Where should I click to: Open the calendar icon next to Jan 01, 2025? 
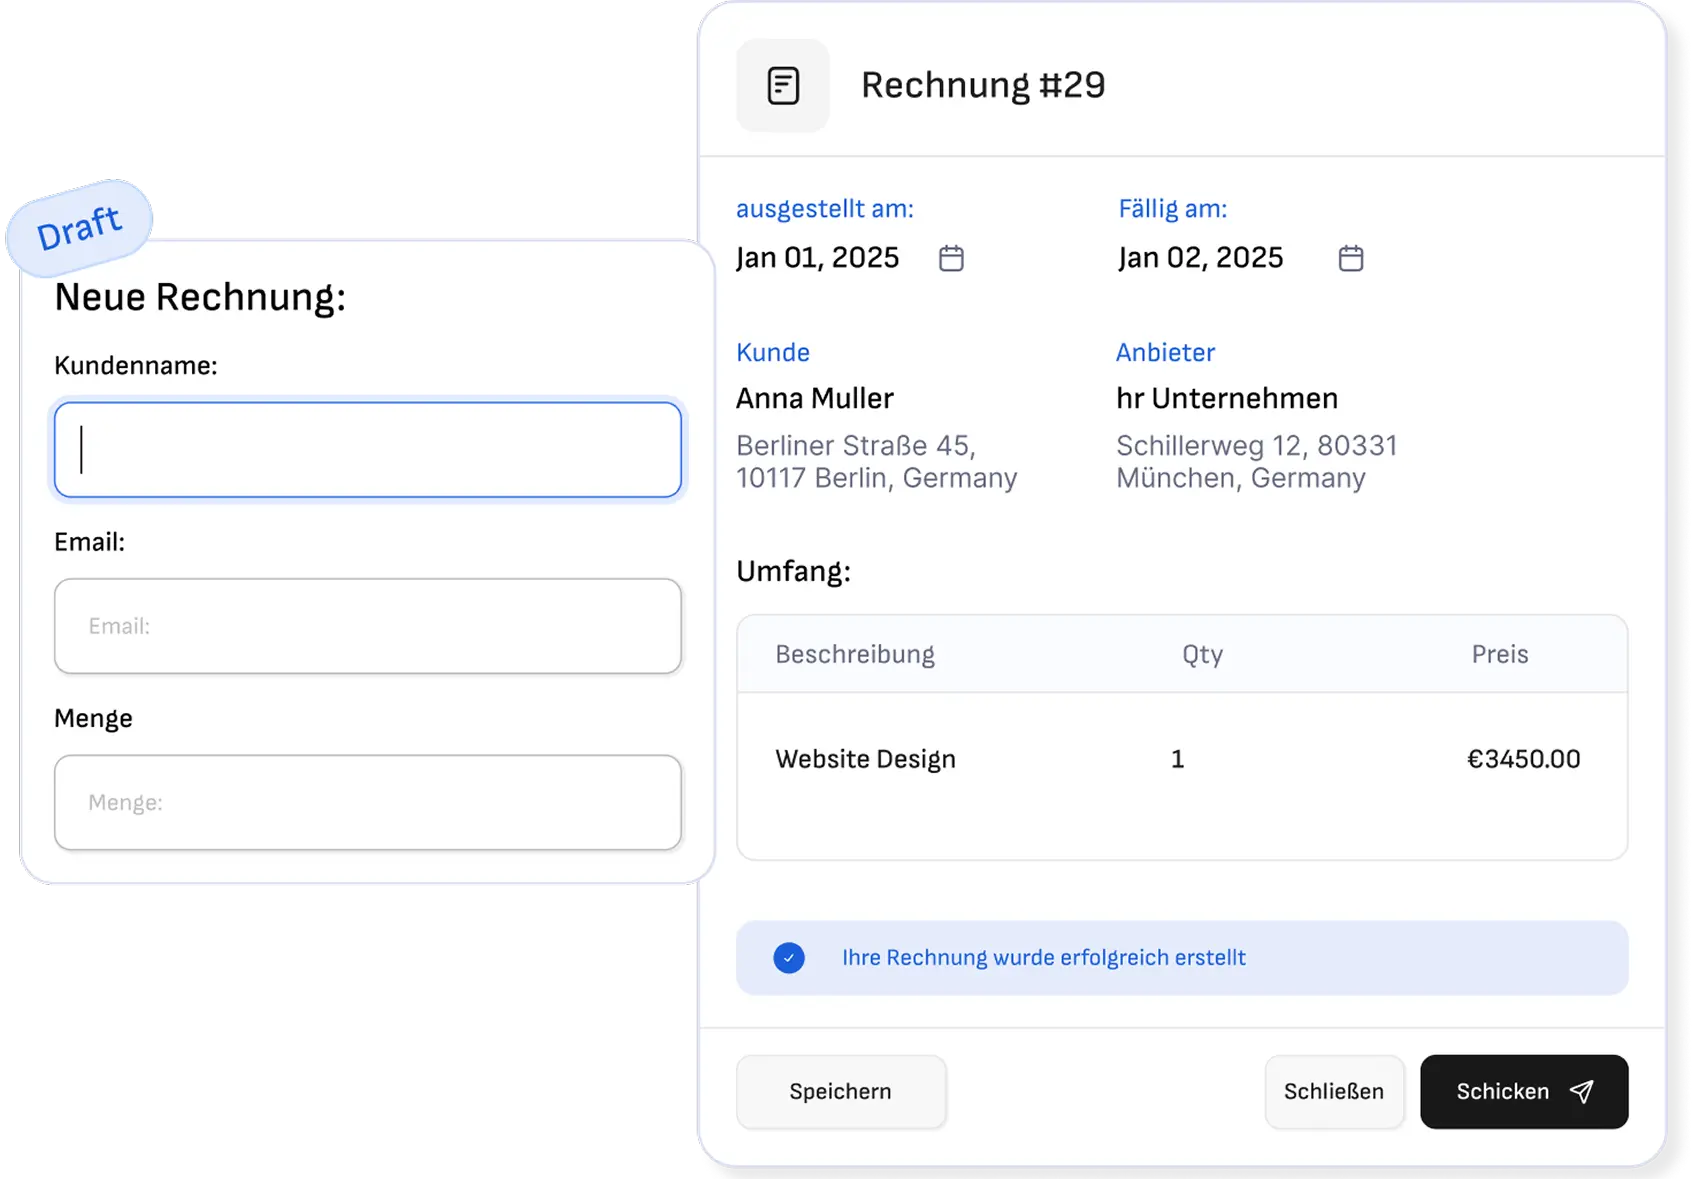click(951, 257)
